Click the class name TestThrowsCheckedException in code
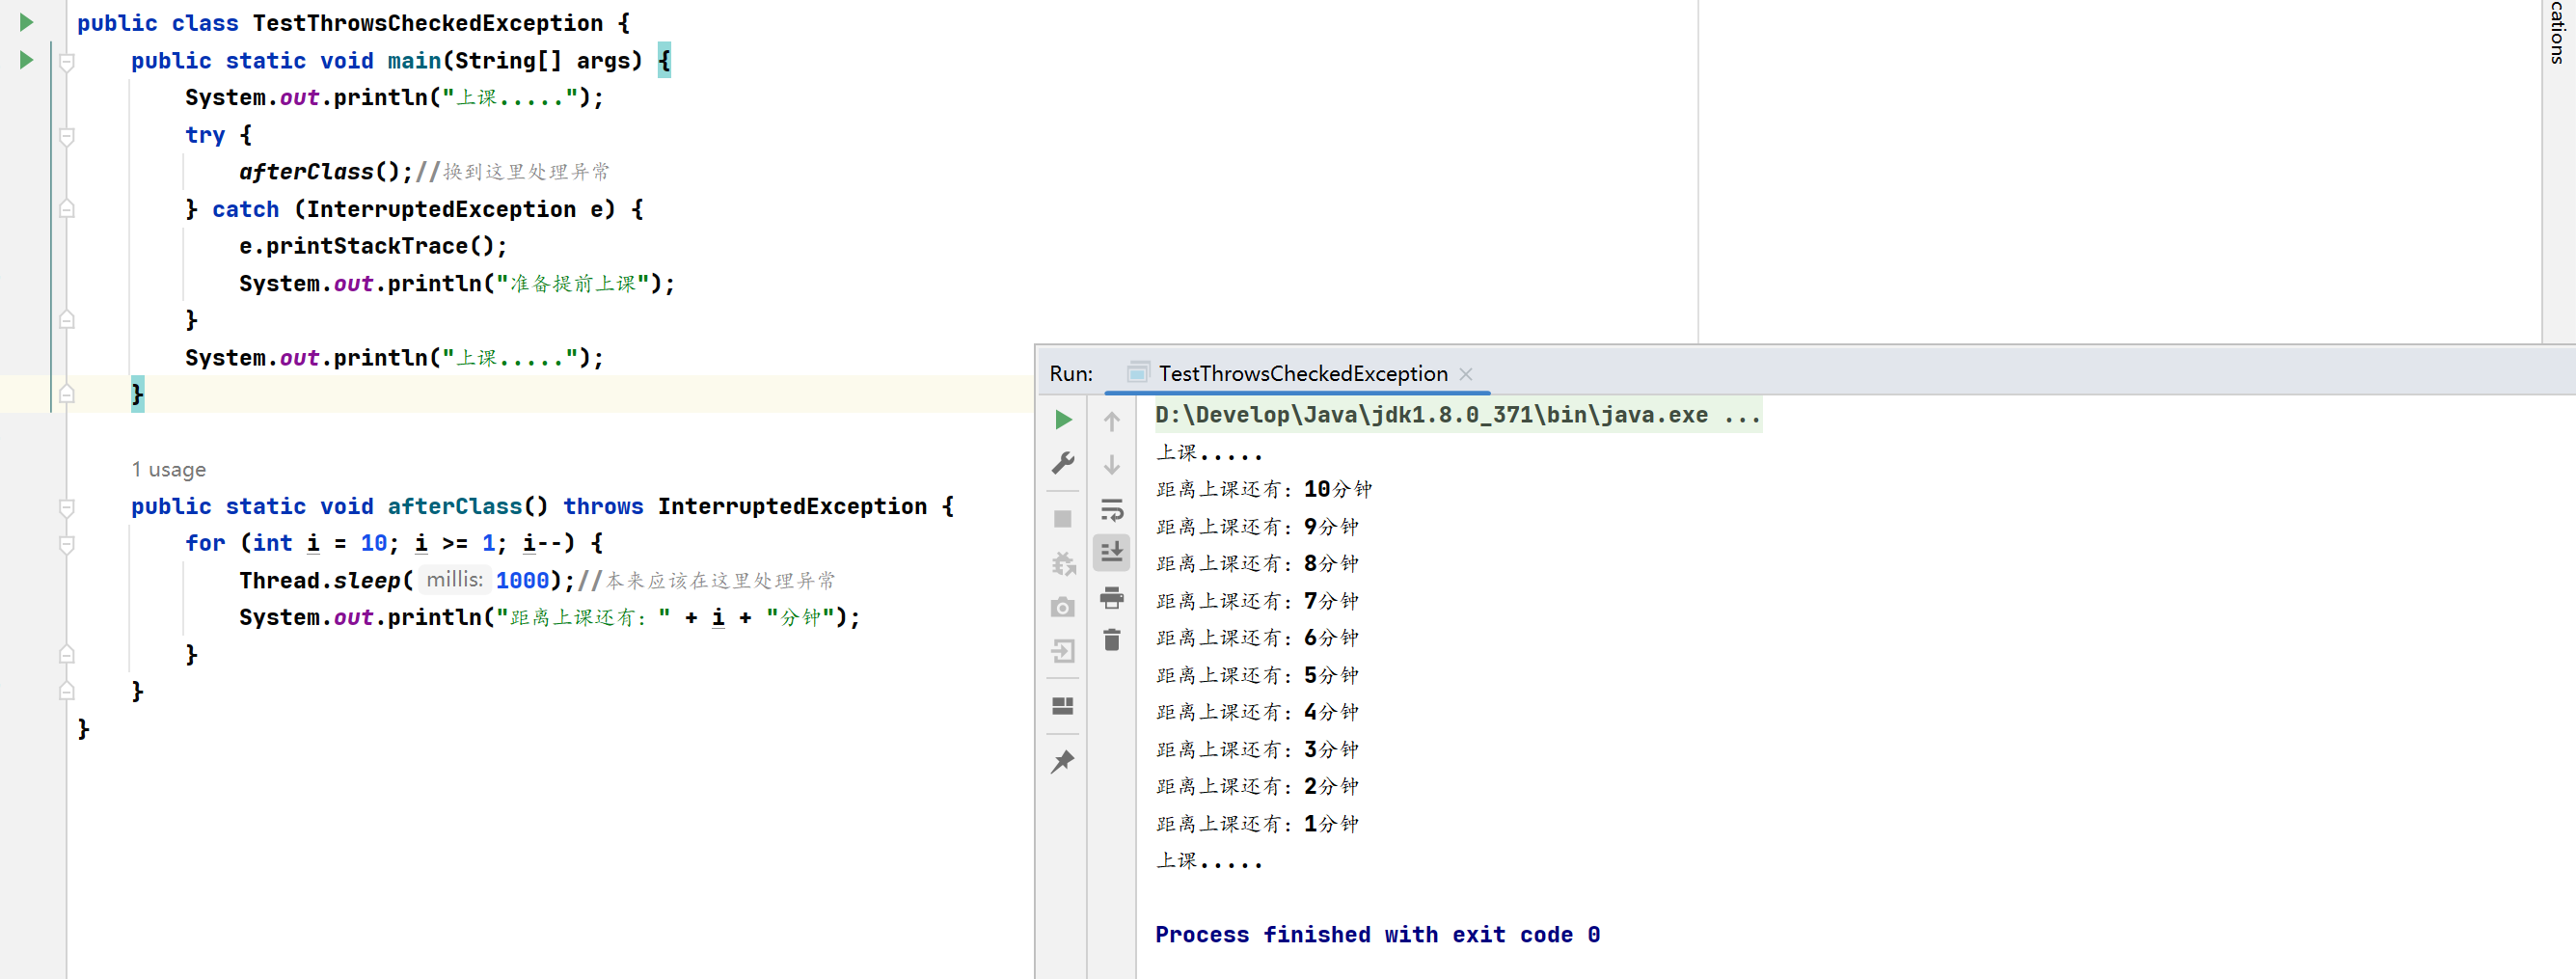2576x979 pixels. pyautogui.click(x=427, y=23)
